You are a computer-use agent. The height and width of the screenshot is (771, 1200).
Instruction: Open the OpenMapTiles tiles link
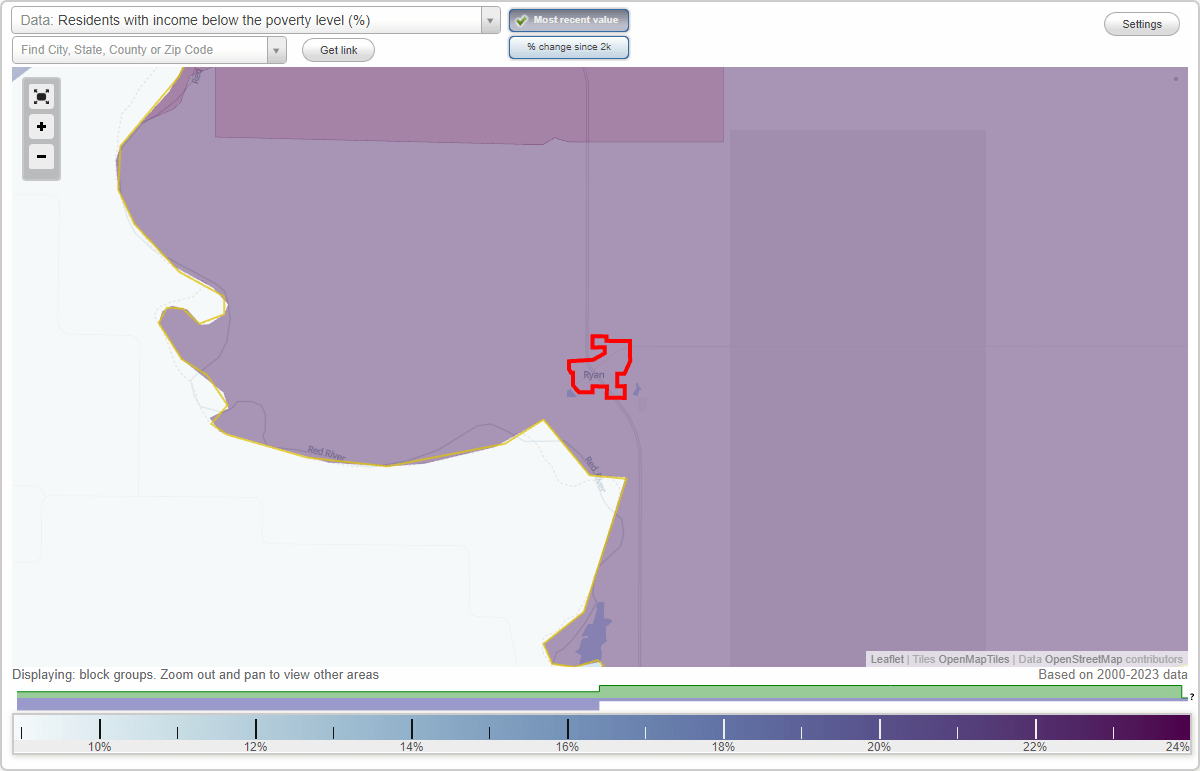972,659
